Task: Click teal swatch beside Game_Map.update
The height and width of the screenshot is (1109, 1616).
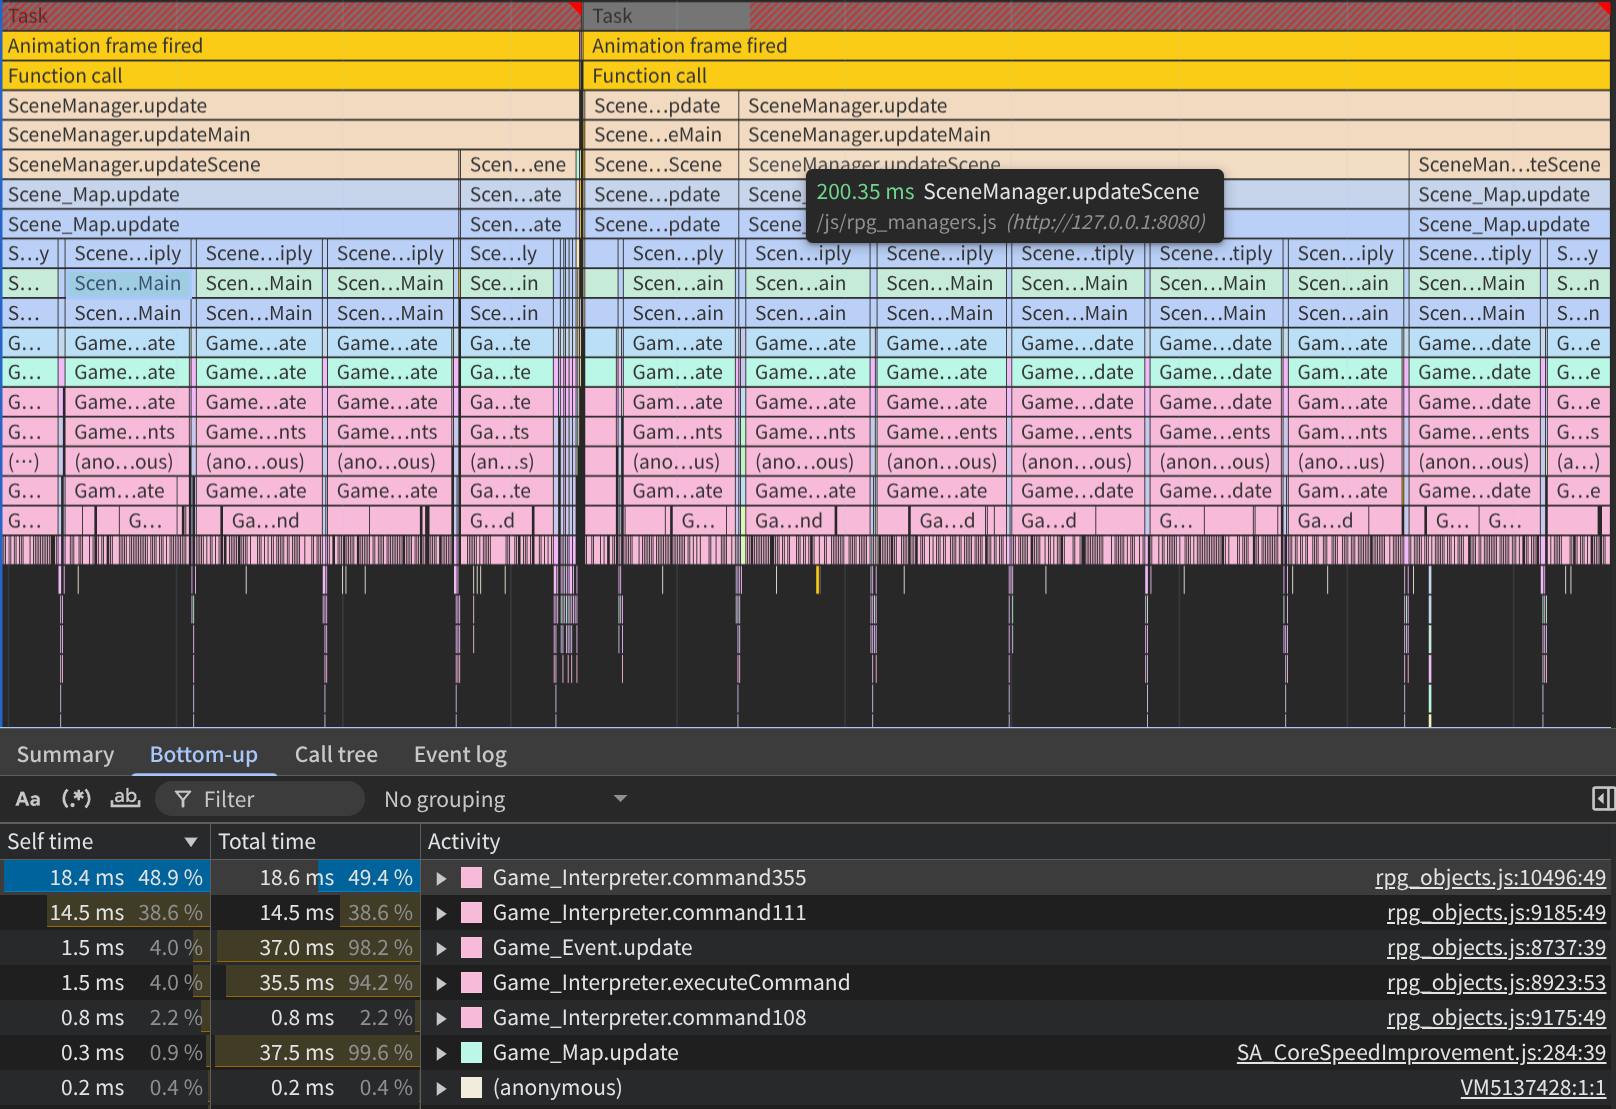Action: click(471, 1053)
